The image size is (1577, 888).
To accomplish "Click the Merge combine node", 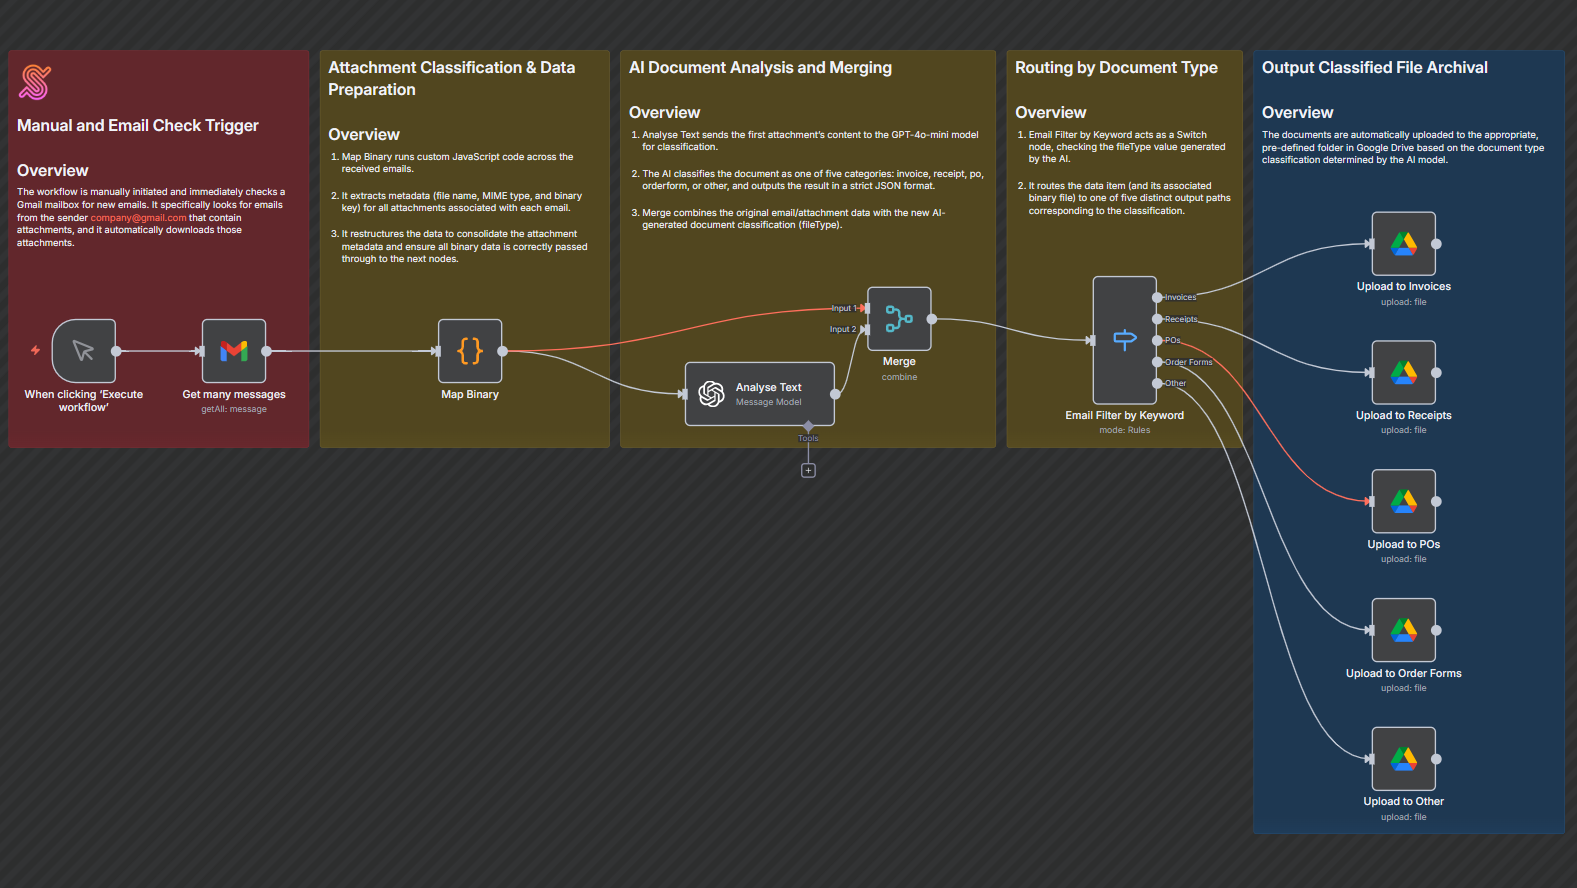I will (899, 319).
